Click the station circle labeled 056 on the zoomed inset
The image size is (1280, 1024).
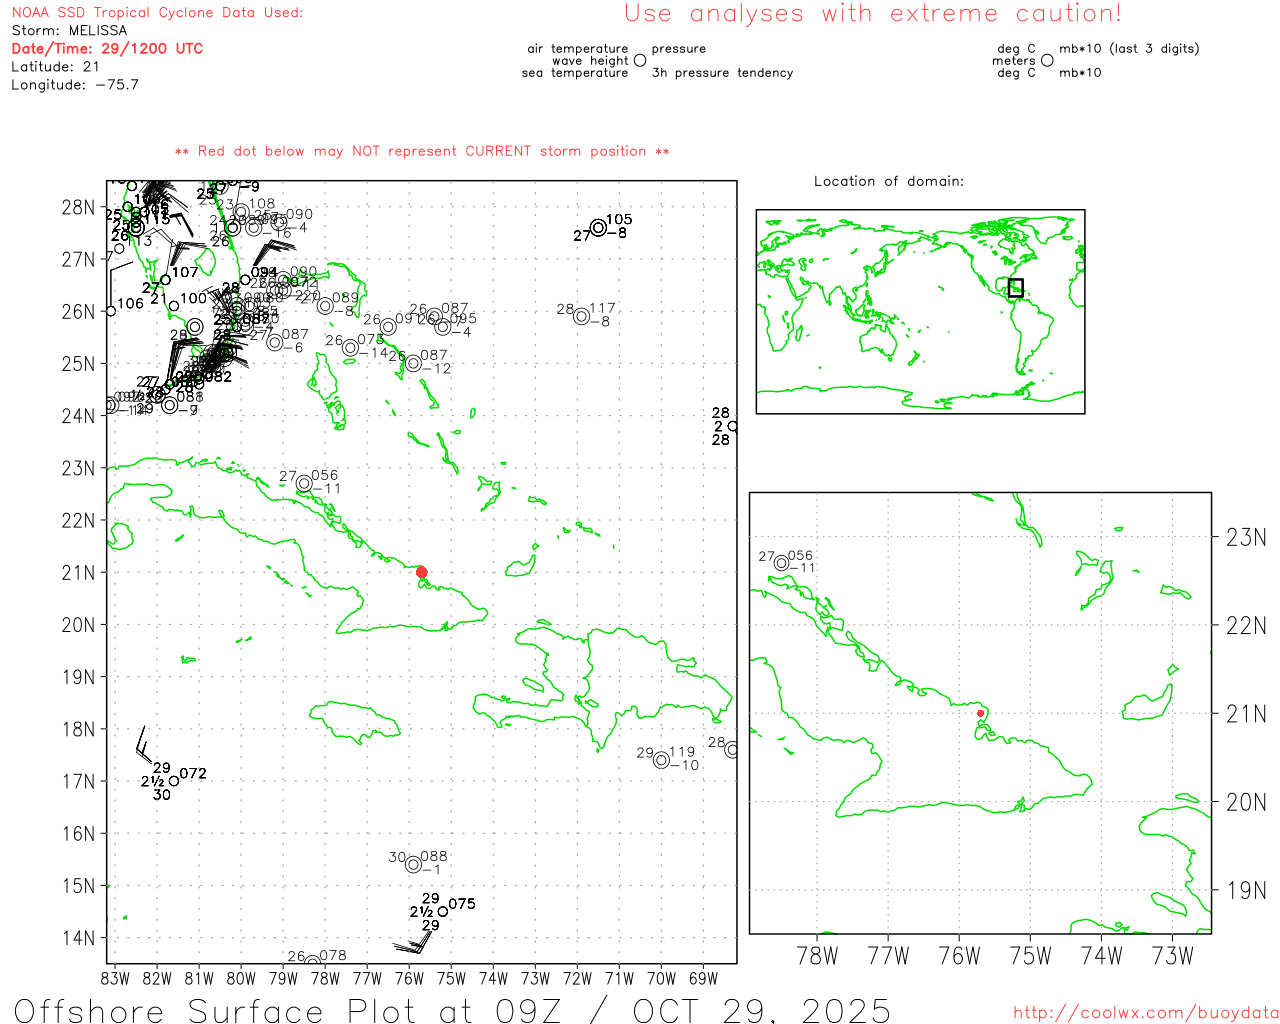click(781, 563)
